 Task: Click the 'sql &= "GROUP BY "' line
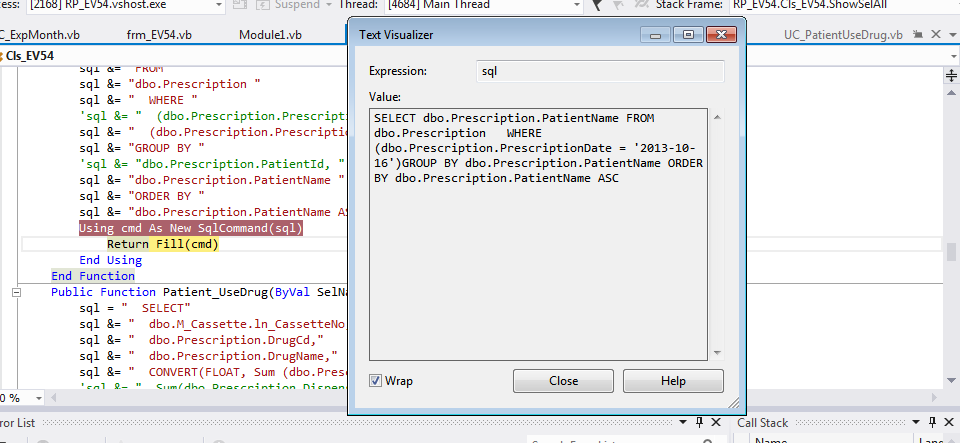click(141, 148)
